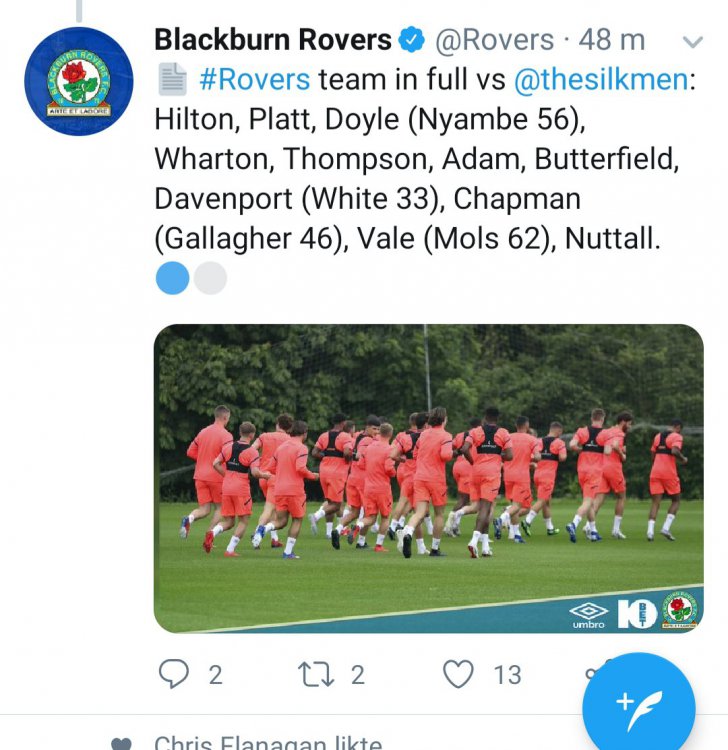Tap the like count number 13

tap(507, 675)
